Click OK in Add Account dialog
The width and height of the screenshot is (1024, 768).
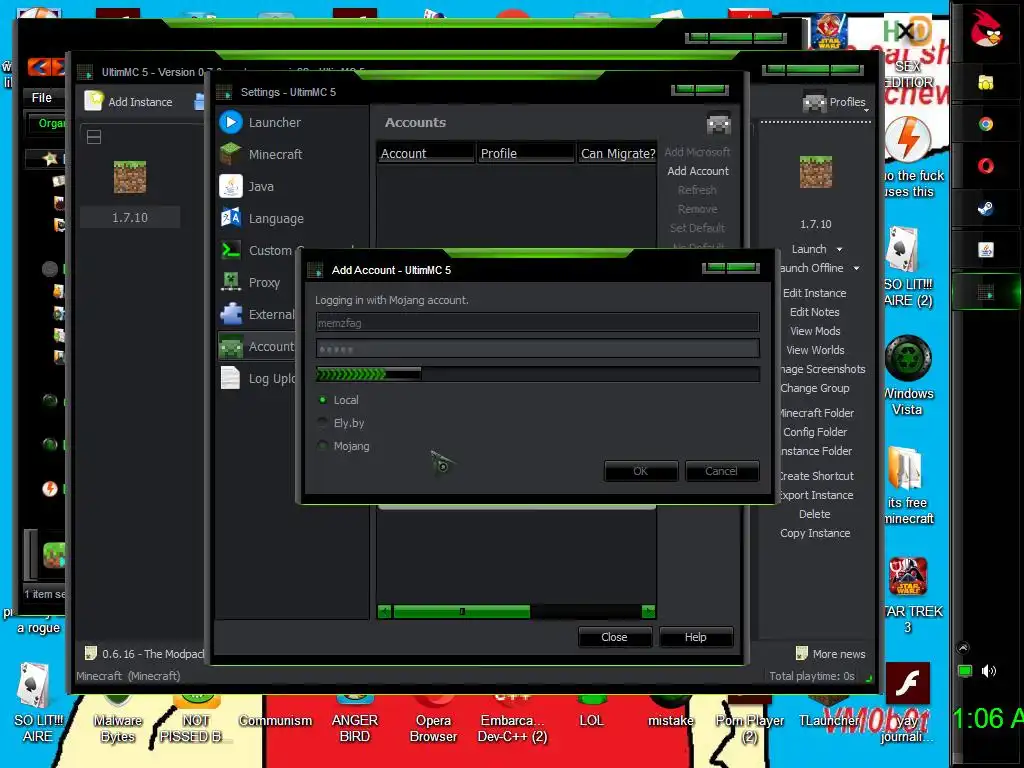[x=641, y=471]
